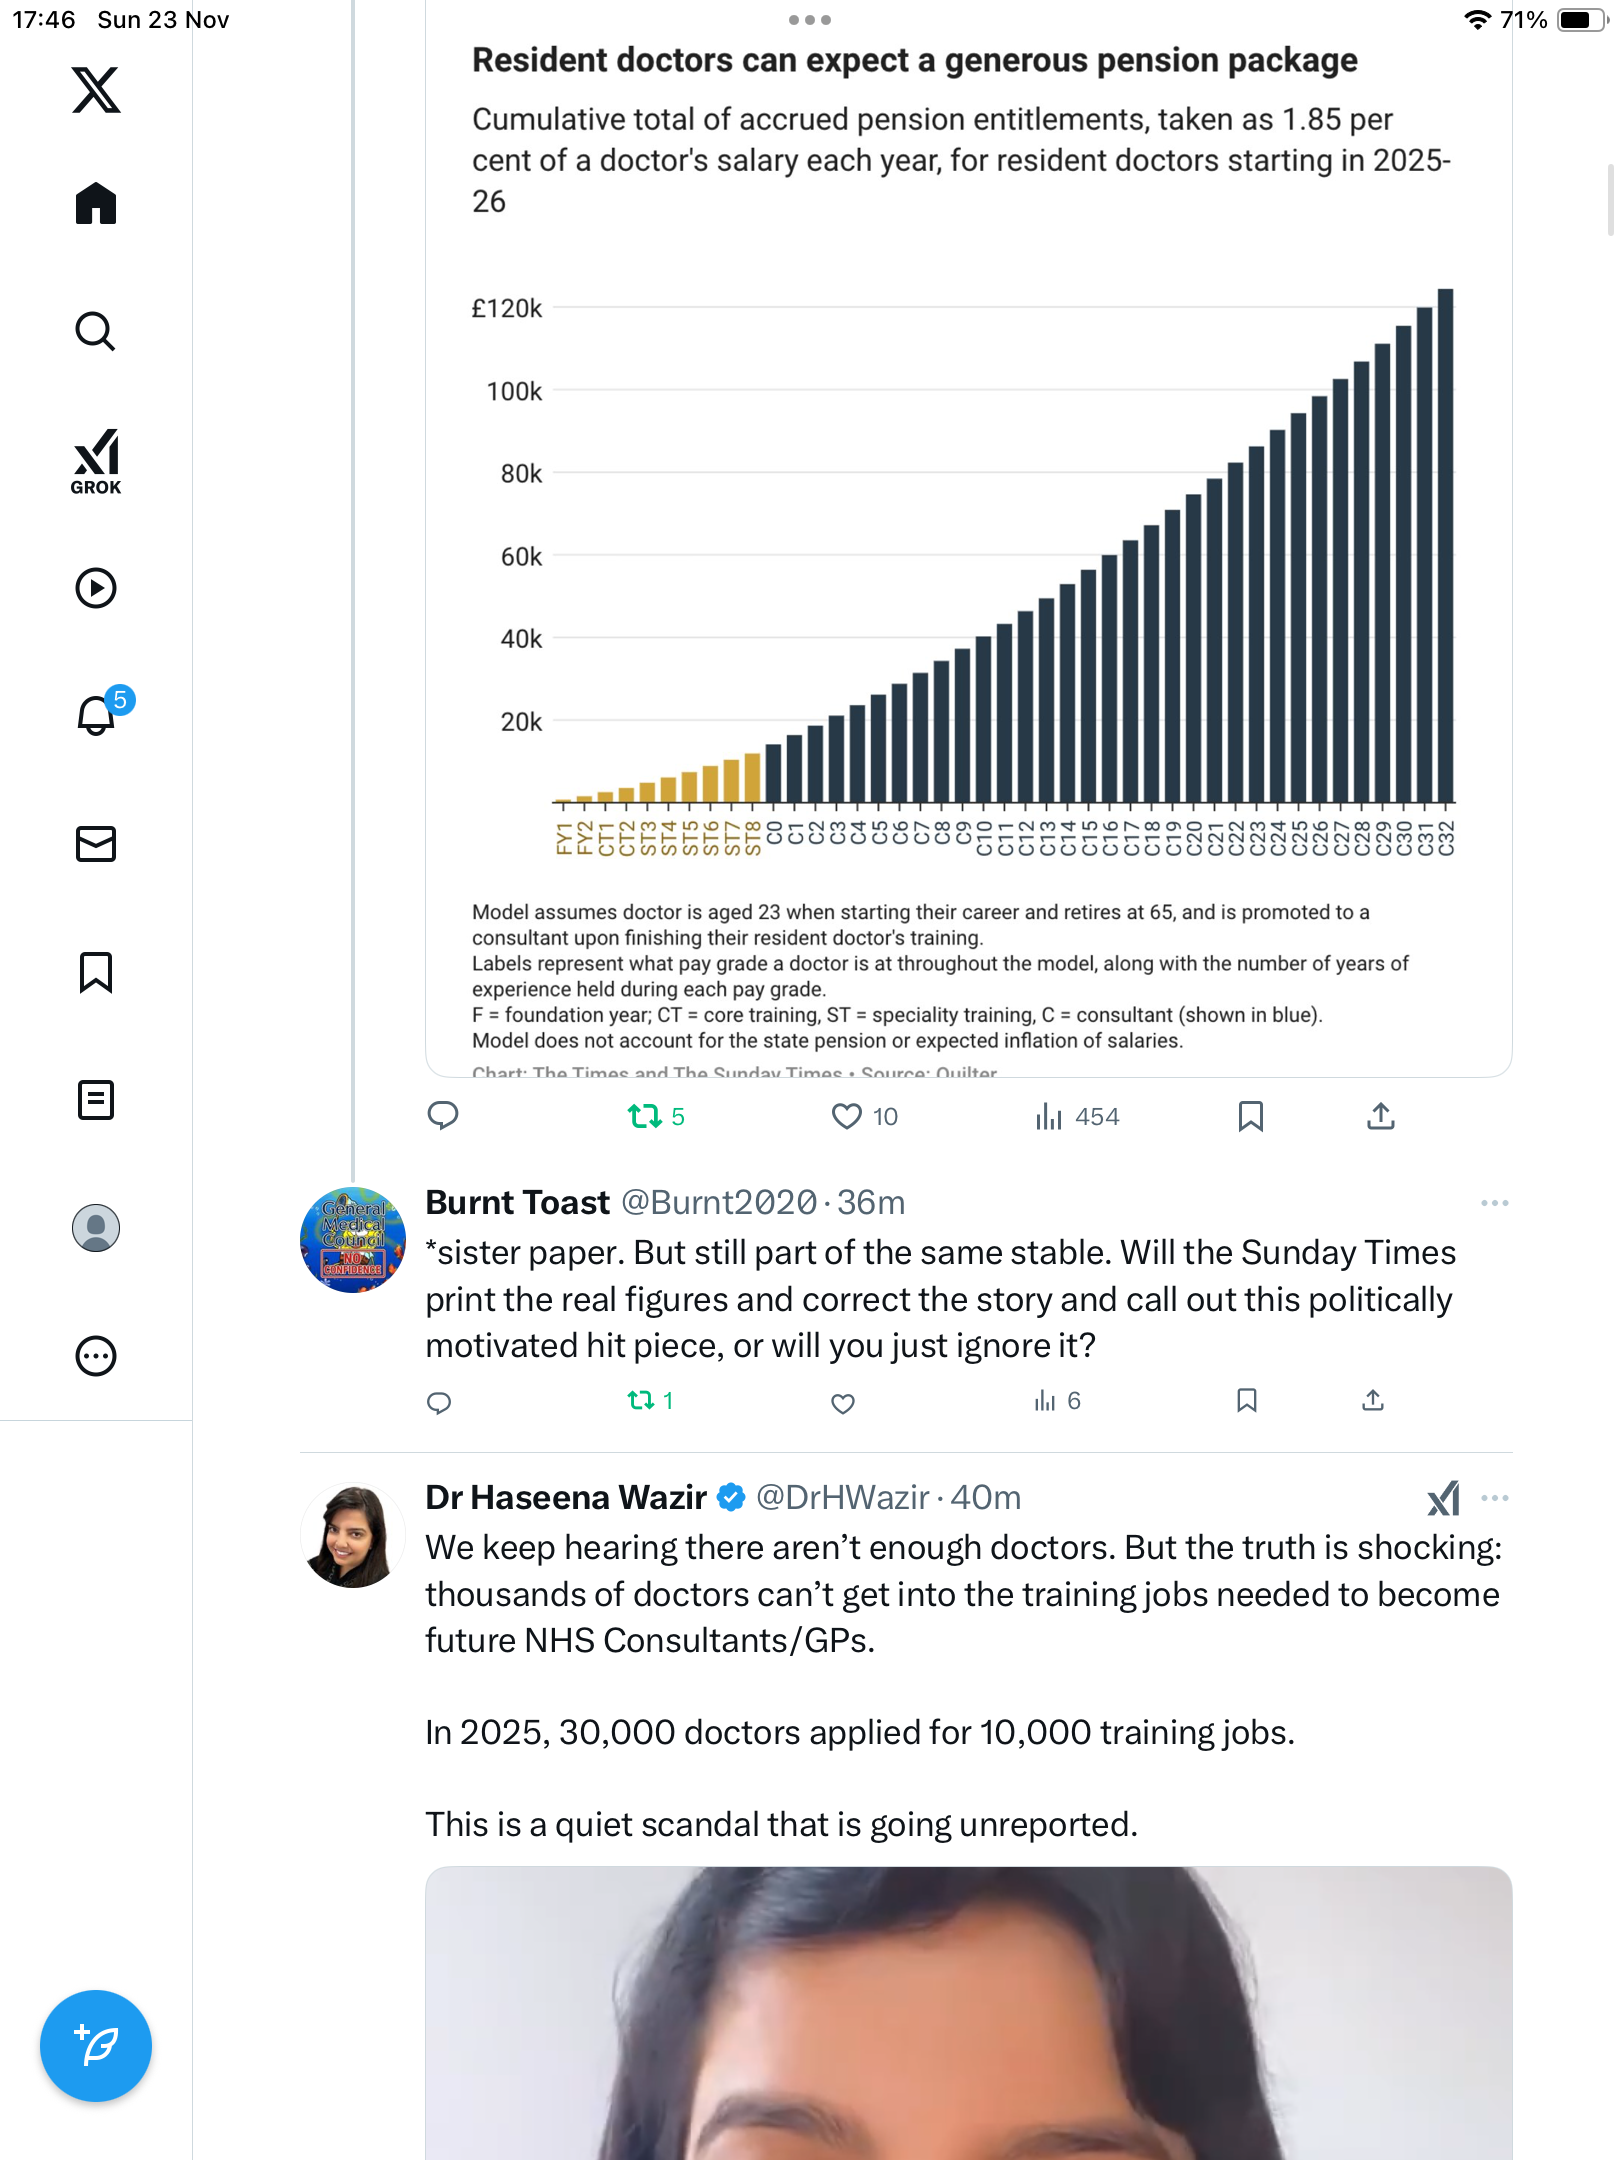Open the Search page
The height and width of the screenshot is (2160, 1620).
pyautogui.click(x=96, y=332)
